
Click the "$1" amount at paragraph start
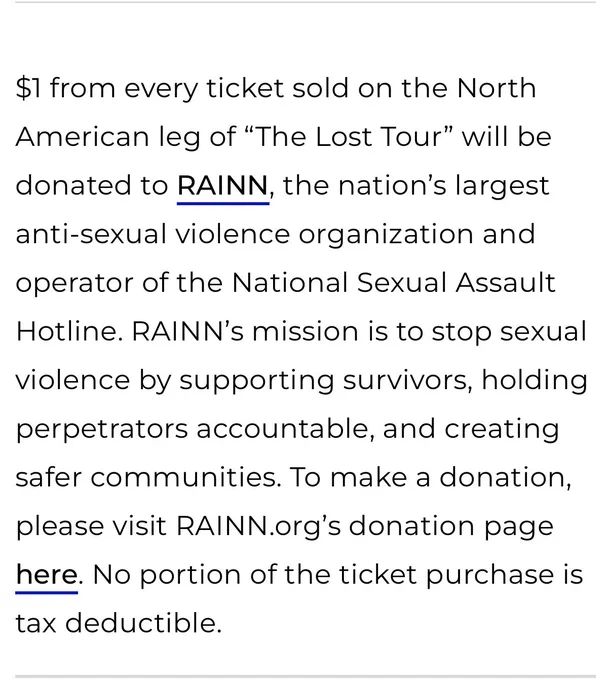(x=29, y=88)
